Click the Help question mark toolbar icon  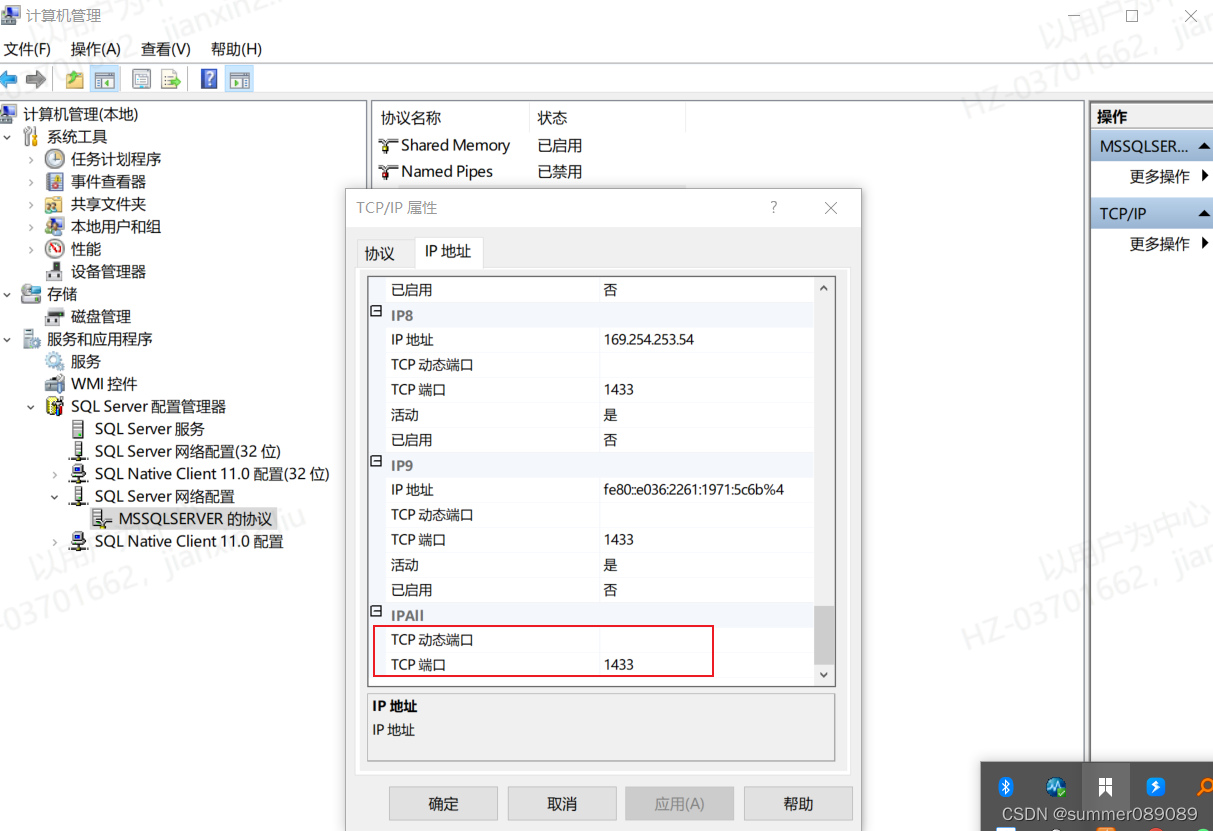208,78
